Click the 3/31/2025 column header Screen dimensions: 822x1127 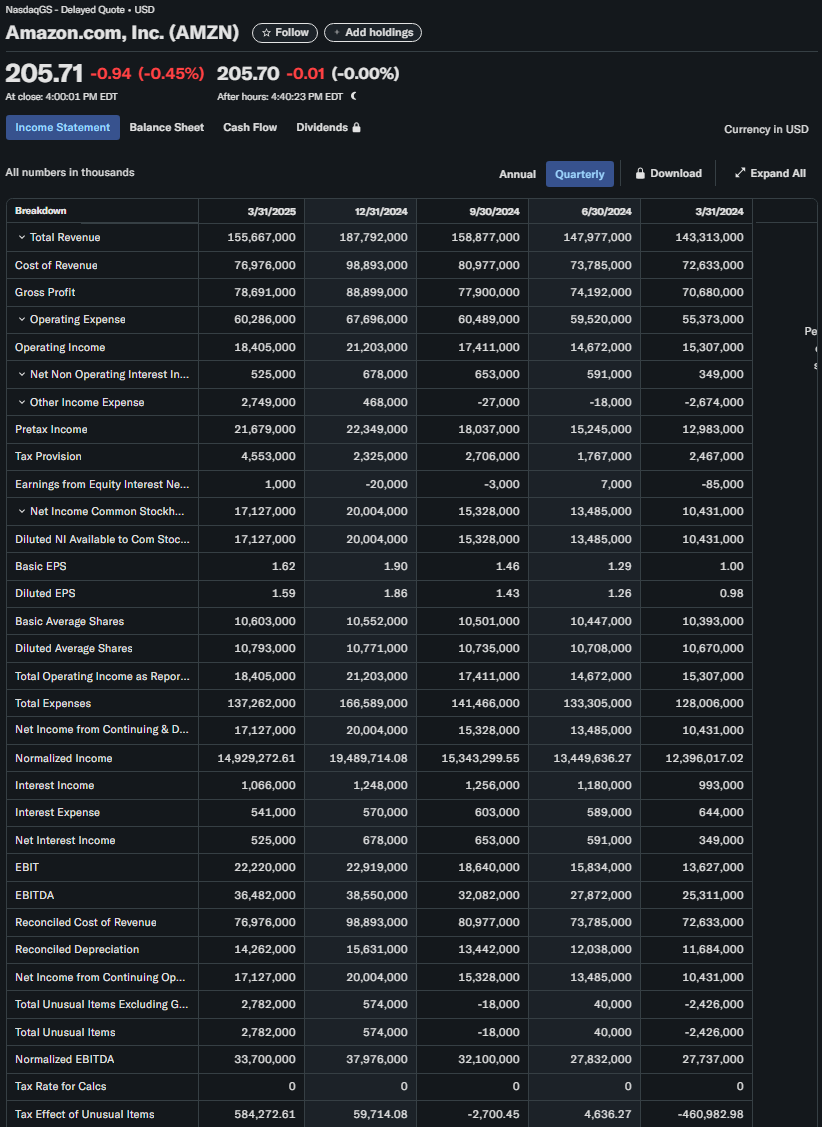(x=272, y=211)
